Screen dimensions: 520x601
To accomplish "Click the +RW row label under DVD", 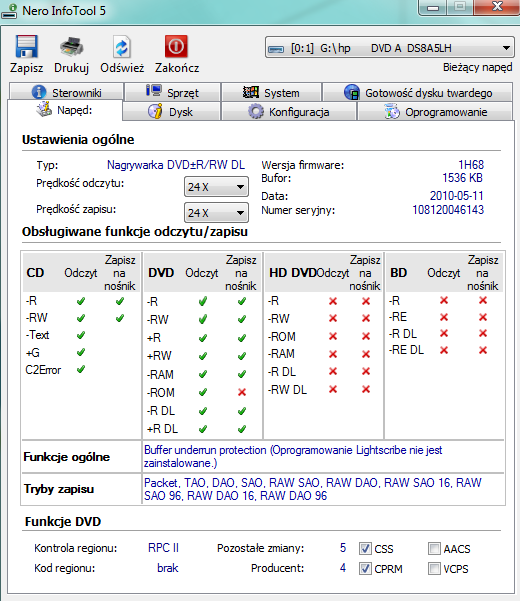I will point(159,356).
